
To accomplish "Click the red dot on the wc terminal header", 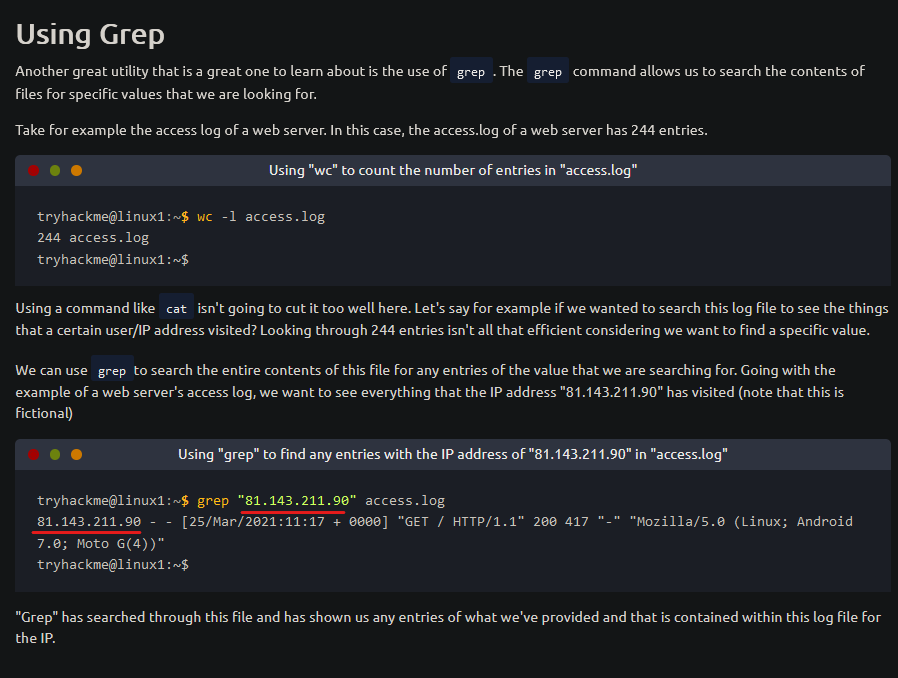I will pos(34,171).
